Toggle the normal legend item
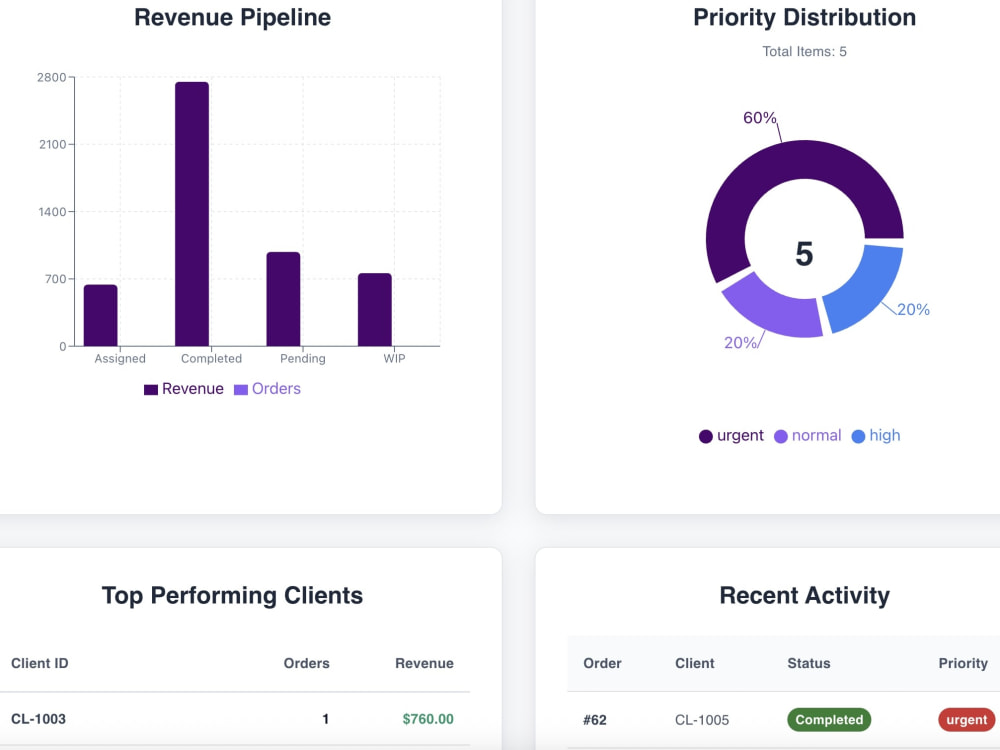The width and height of the screenshot is (1000, 750). 807,436
